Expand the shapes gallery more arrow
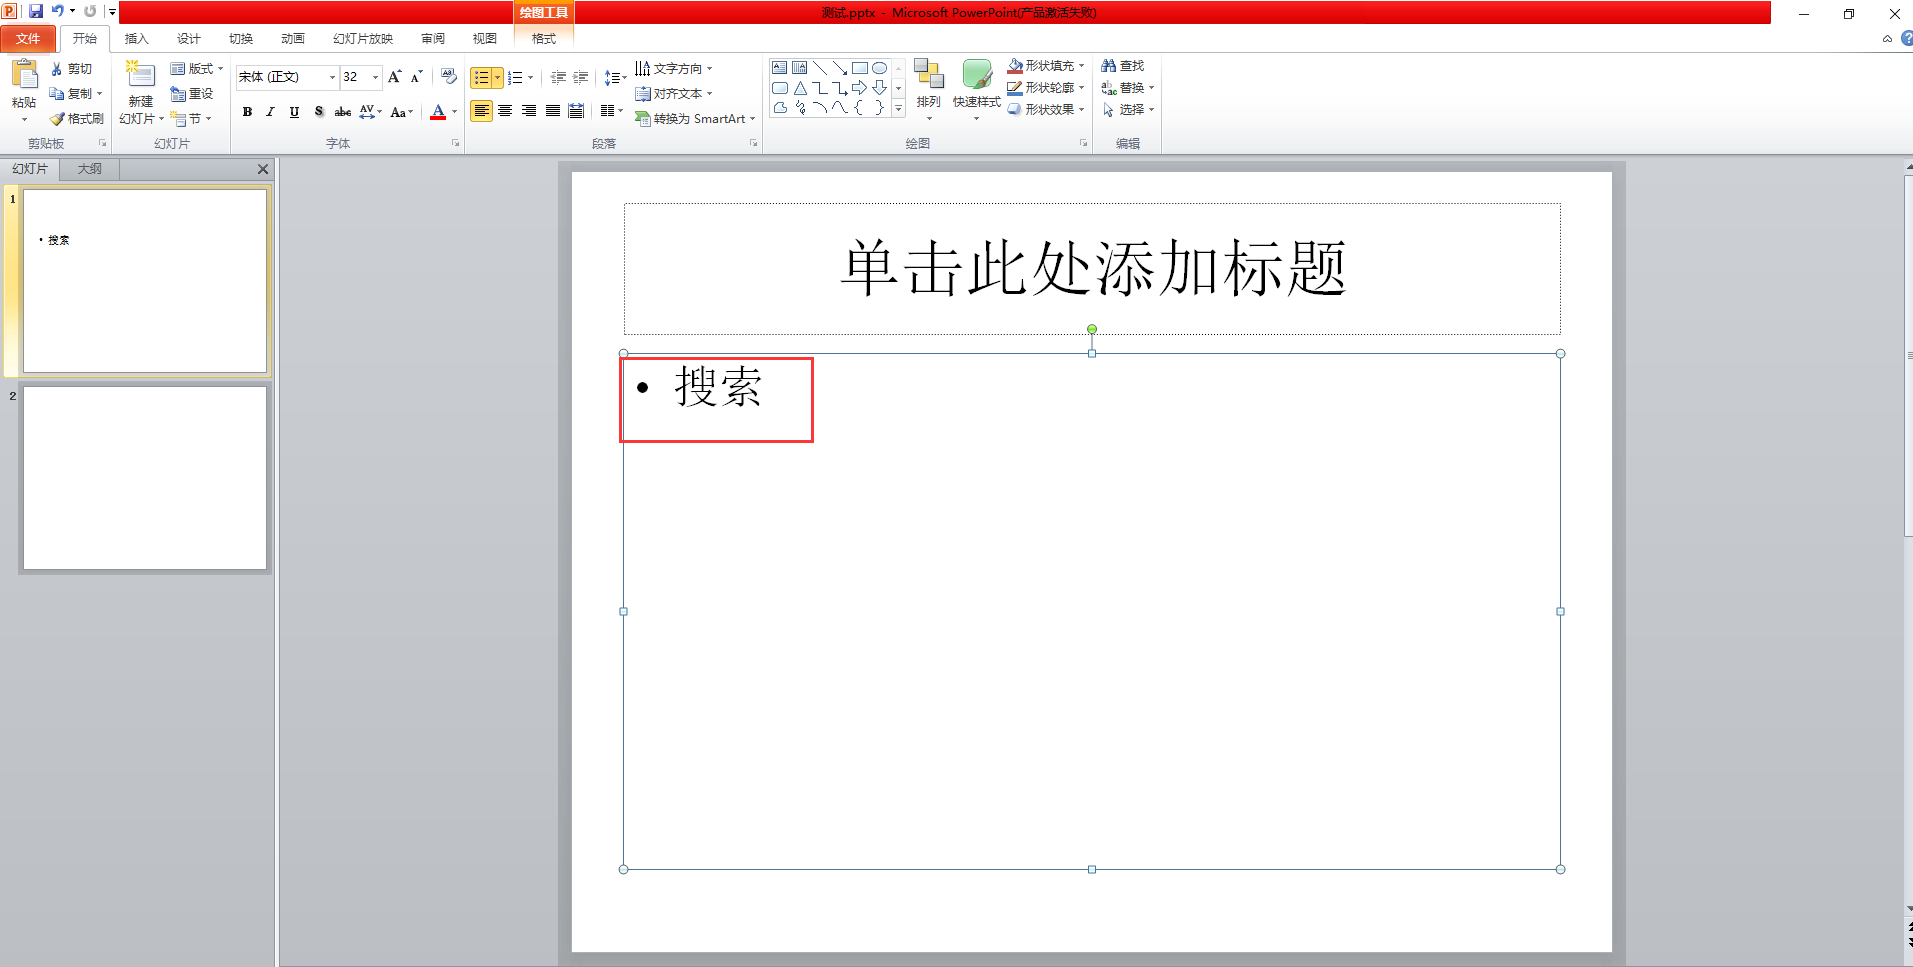This screenshot has height=967, width=1913. point(898,108)
